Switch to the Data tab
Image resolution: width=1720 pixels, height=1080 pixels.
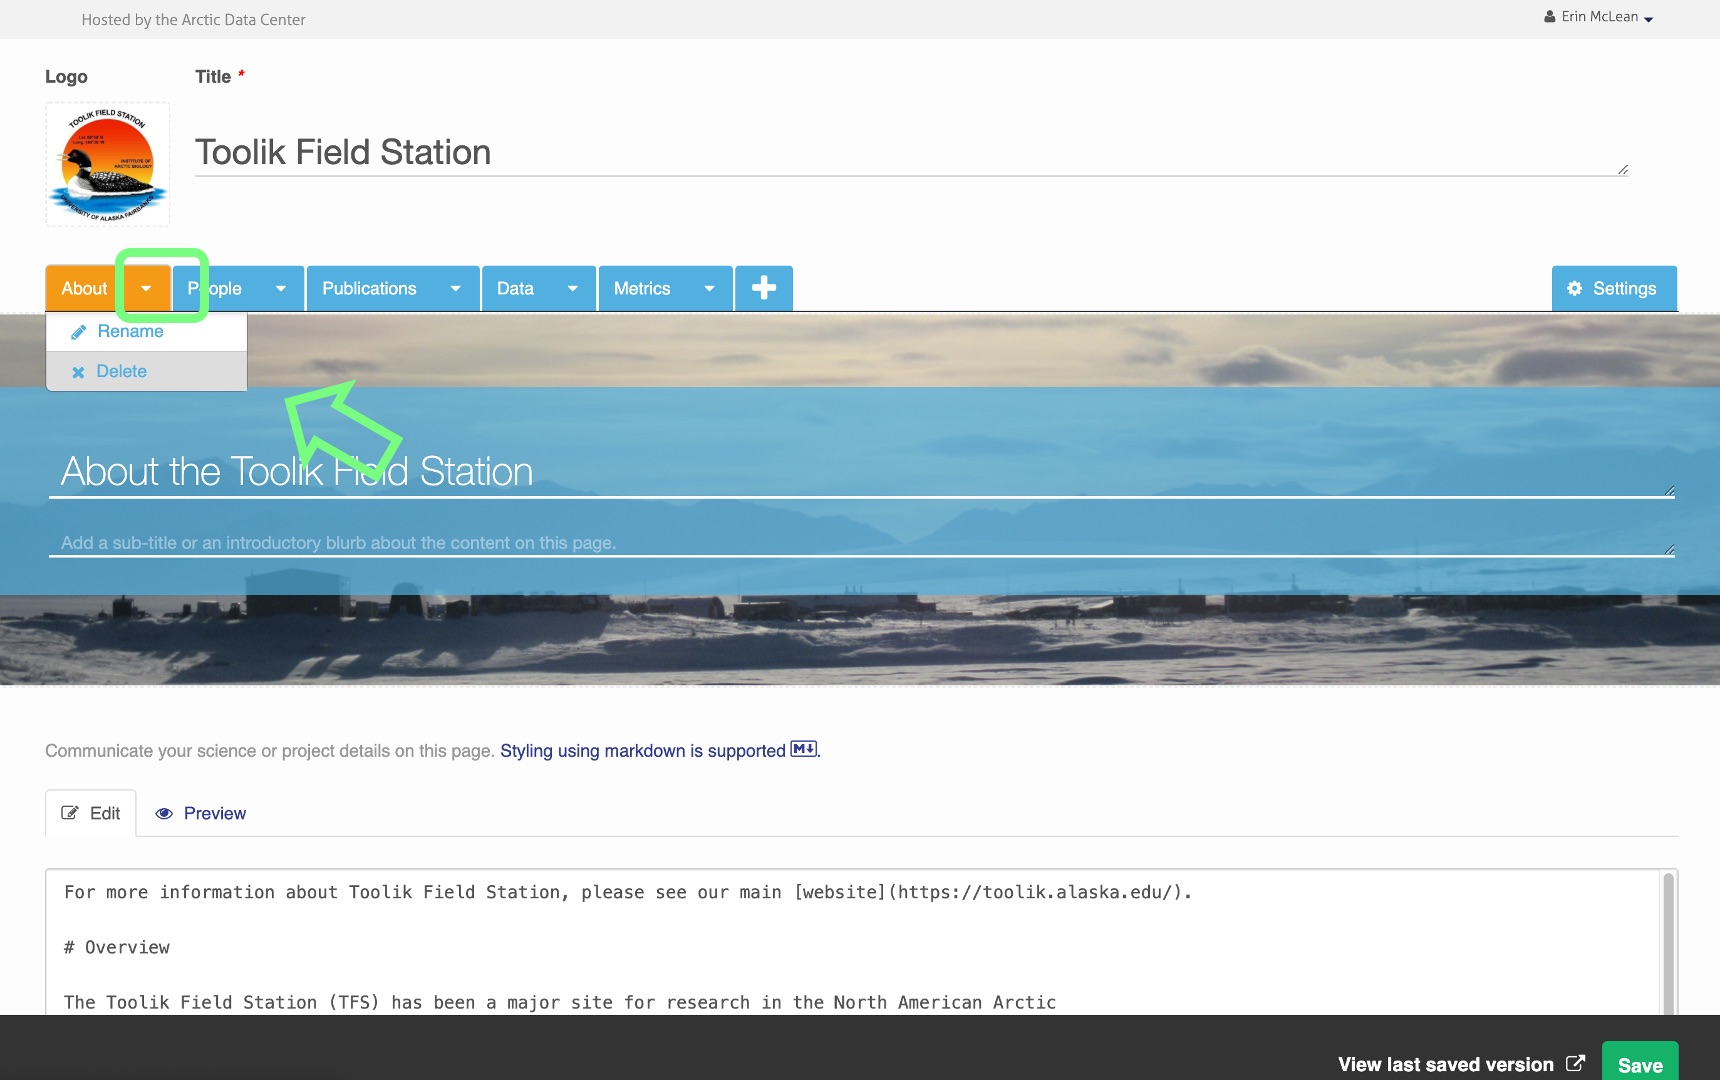[515, 288]
